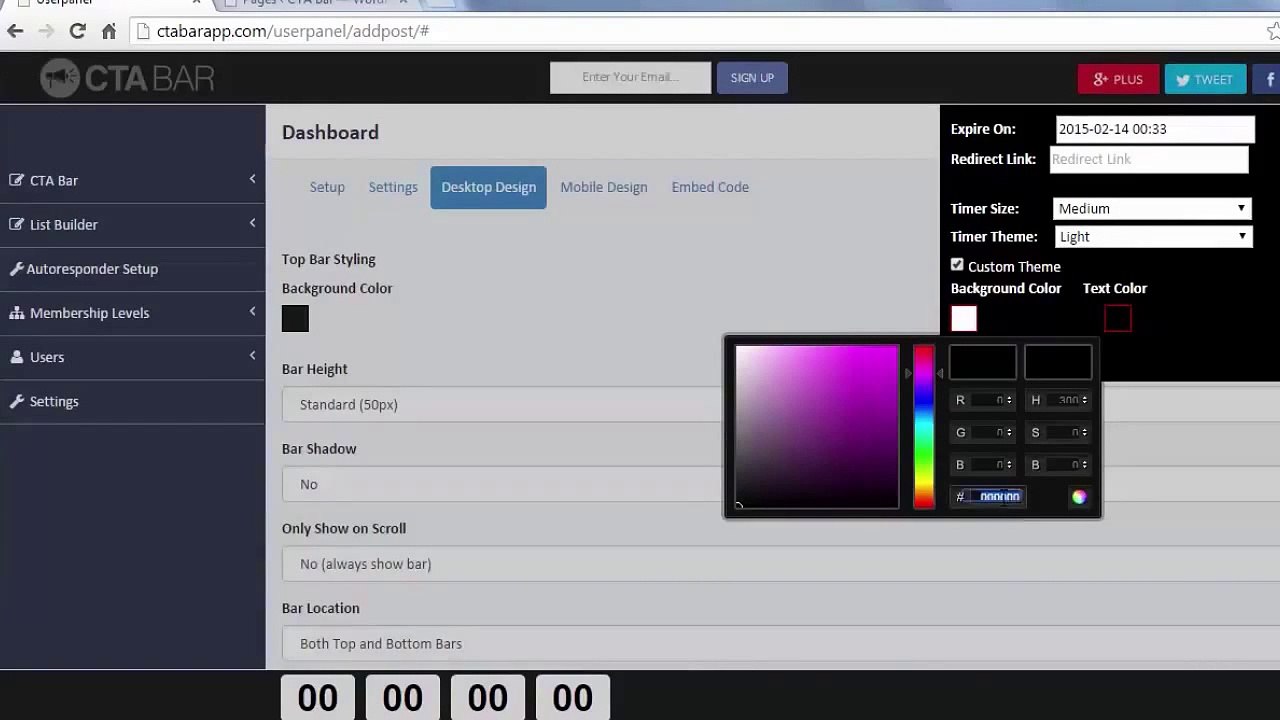Click the Enter Your Email field

[630, 78]
